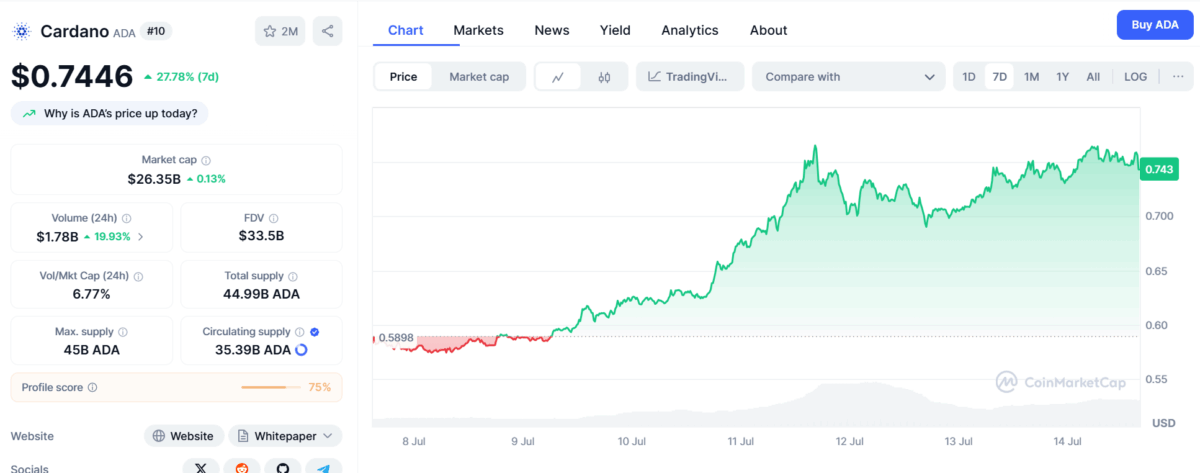Click the Cardano logo icon

coord(21,31)
